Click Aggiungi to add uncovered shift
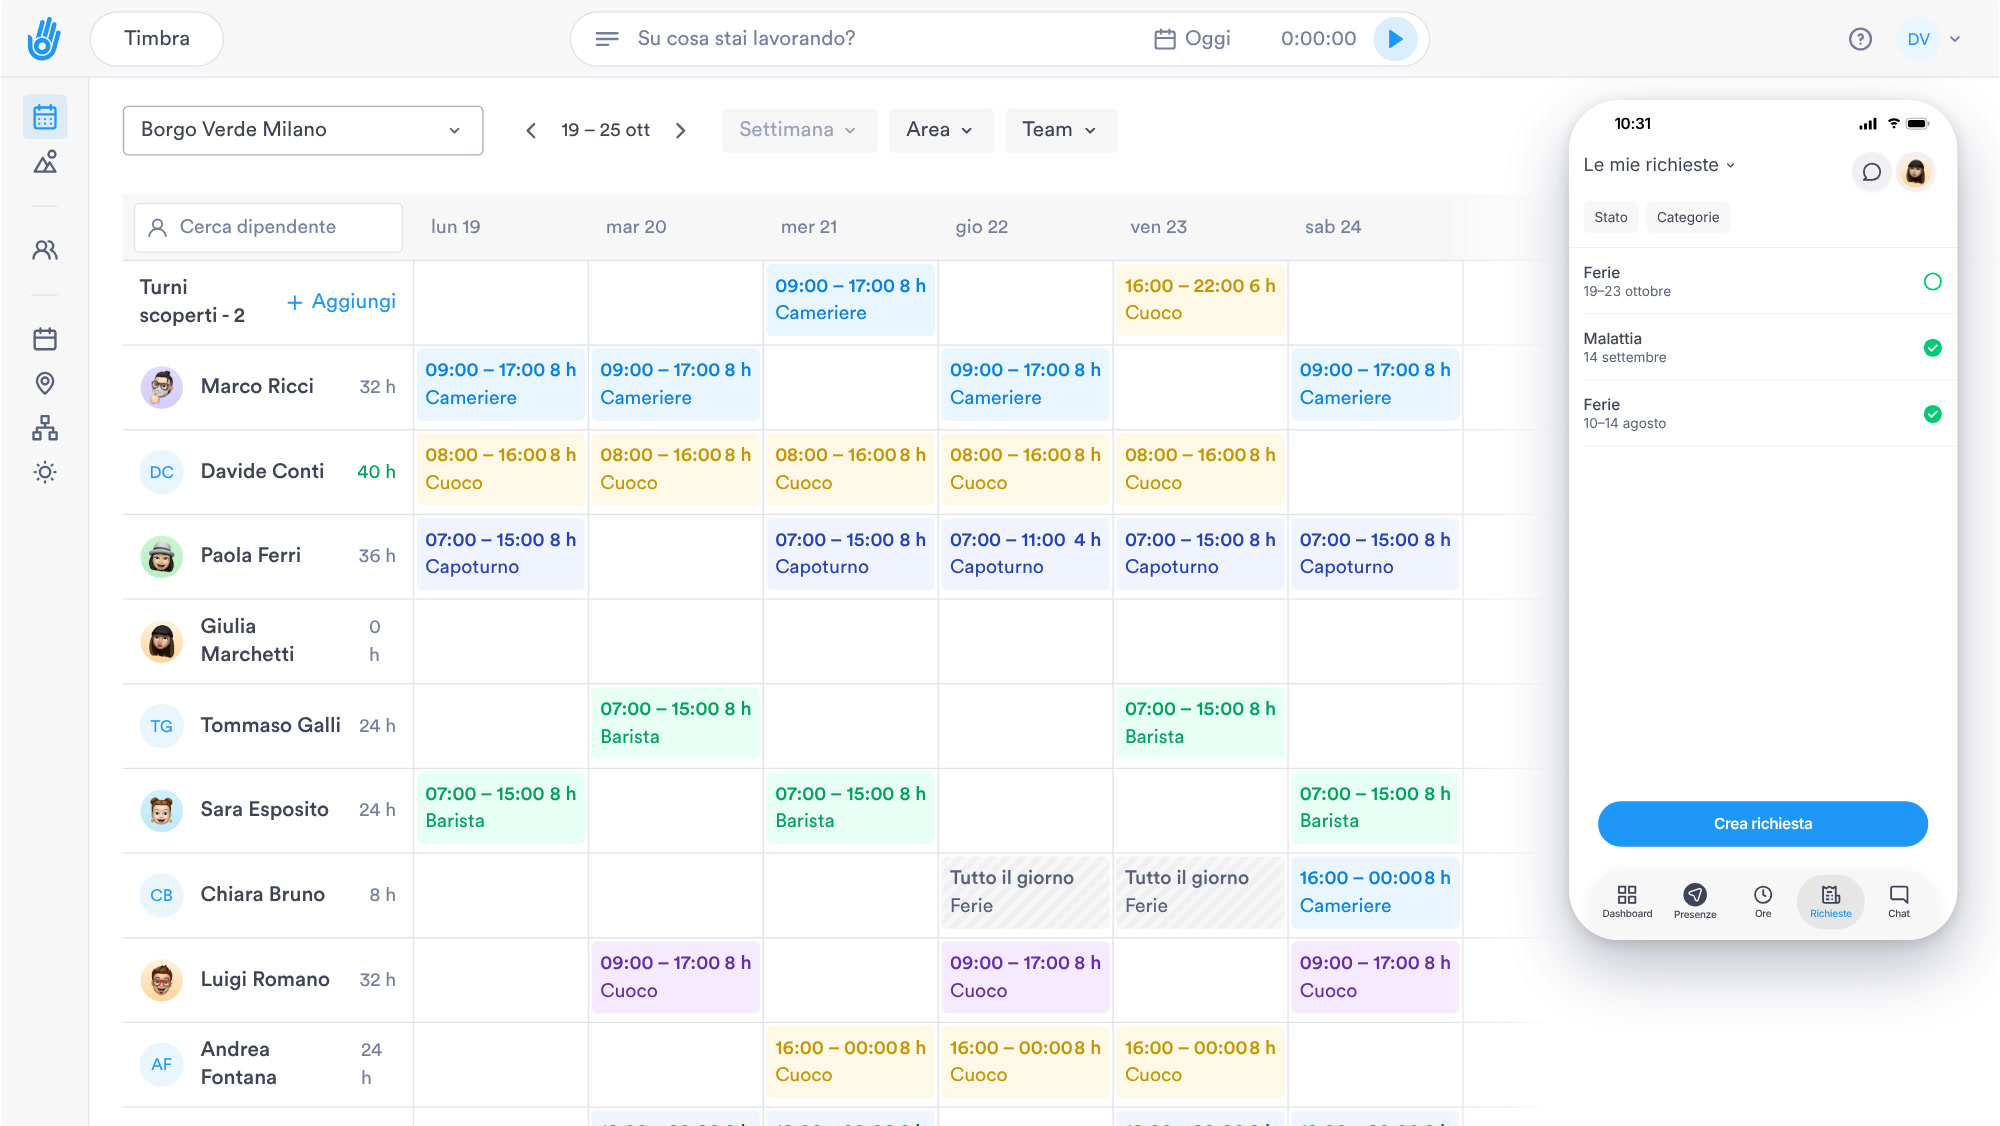2000x1126 pixels. click(341, 302)
